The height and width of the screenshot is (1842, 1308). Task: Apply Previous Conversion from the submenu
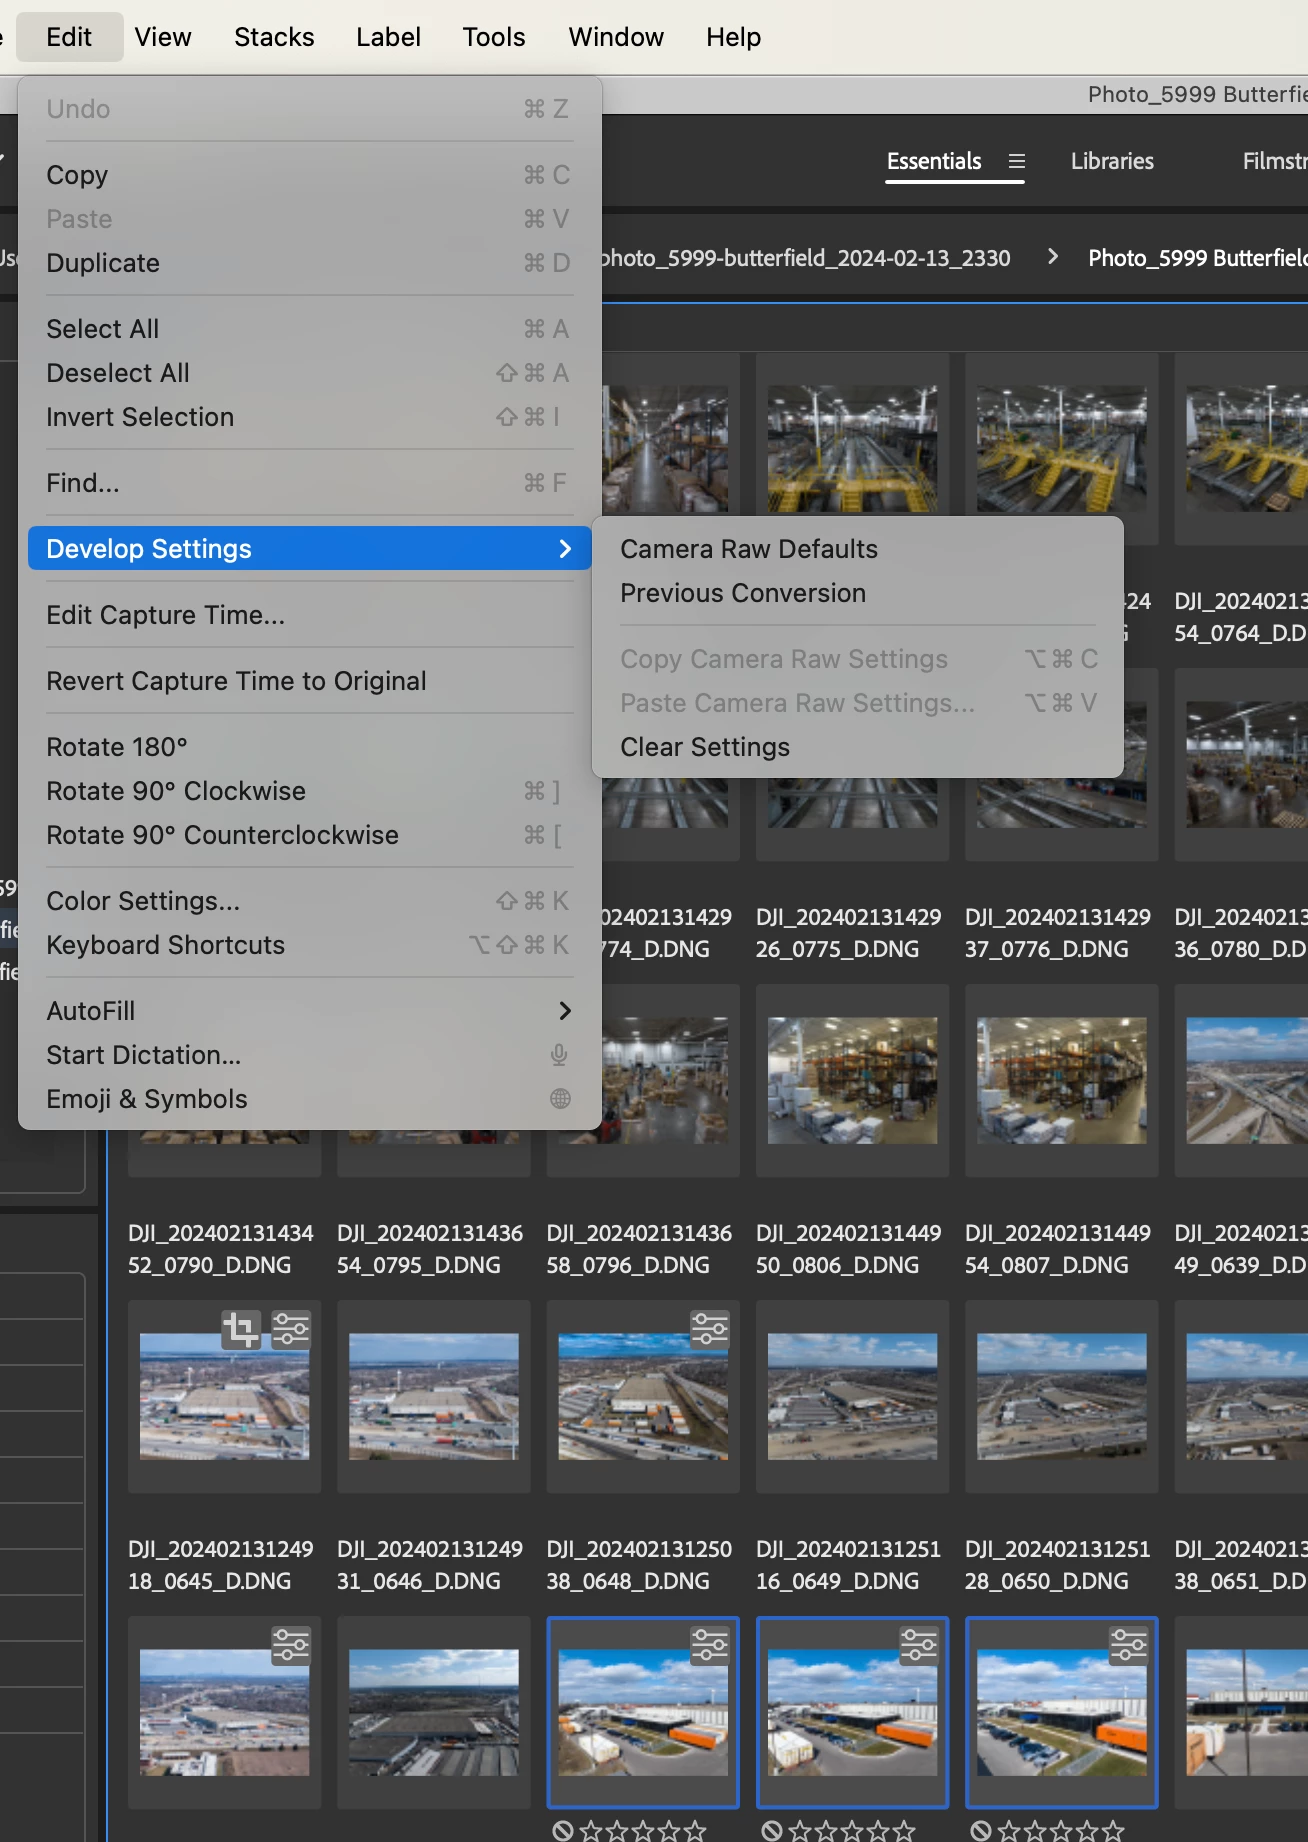[x=857, y=593]
